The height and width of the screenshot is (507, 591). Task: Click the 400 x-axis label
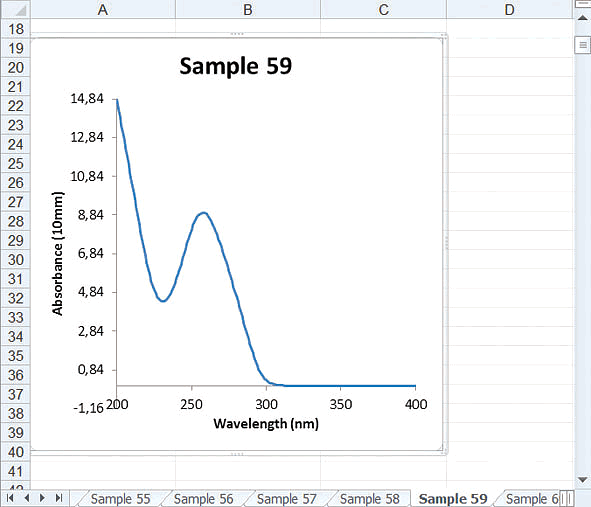click(416, 404)
